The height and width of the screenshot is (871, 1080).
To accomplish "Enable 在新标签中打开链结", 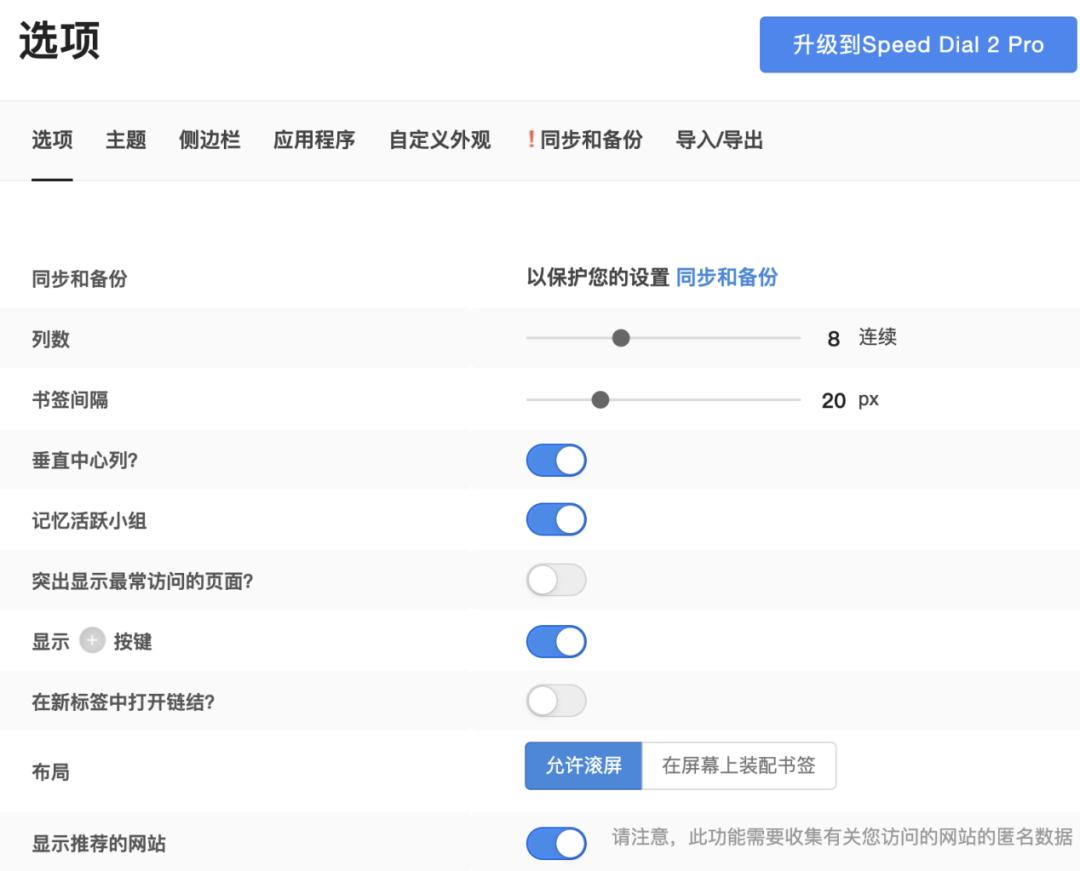I will (556, 701).
